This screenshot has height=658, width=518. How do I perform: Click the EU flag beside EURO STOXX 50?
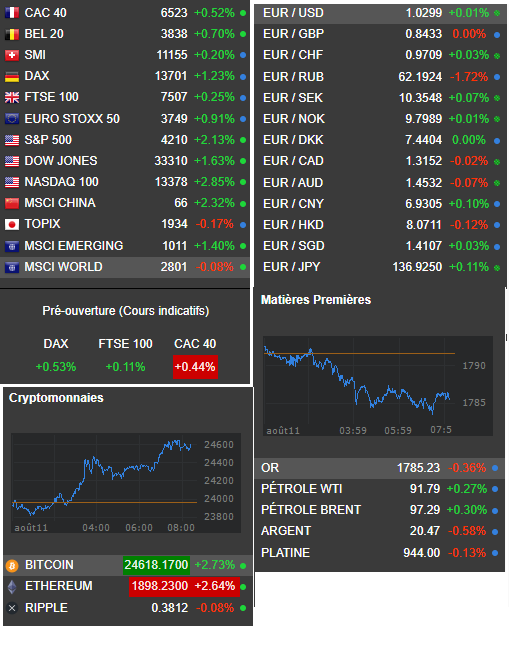[12, 119]
